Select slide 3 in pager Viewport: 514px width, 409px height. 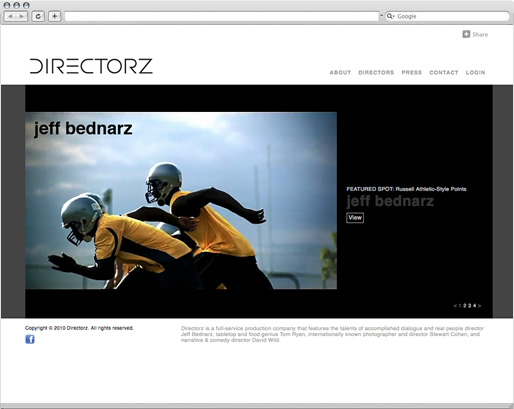pos(469,306)
